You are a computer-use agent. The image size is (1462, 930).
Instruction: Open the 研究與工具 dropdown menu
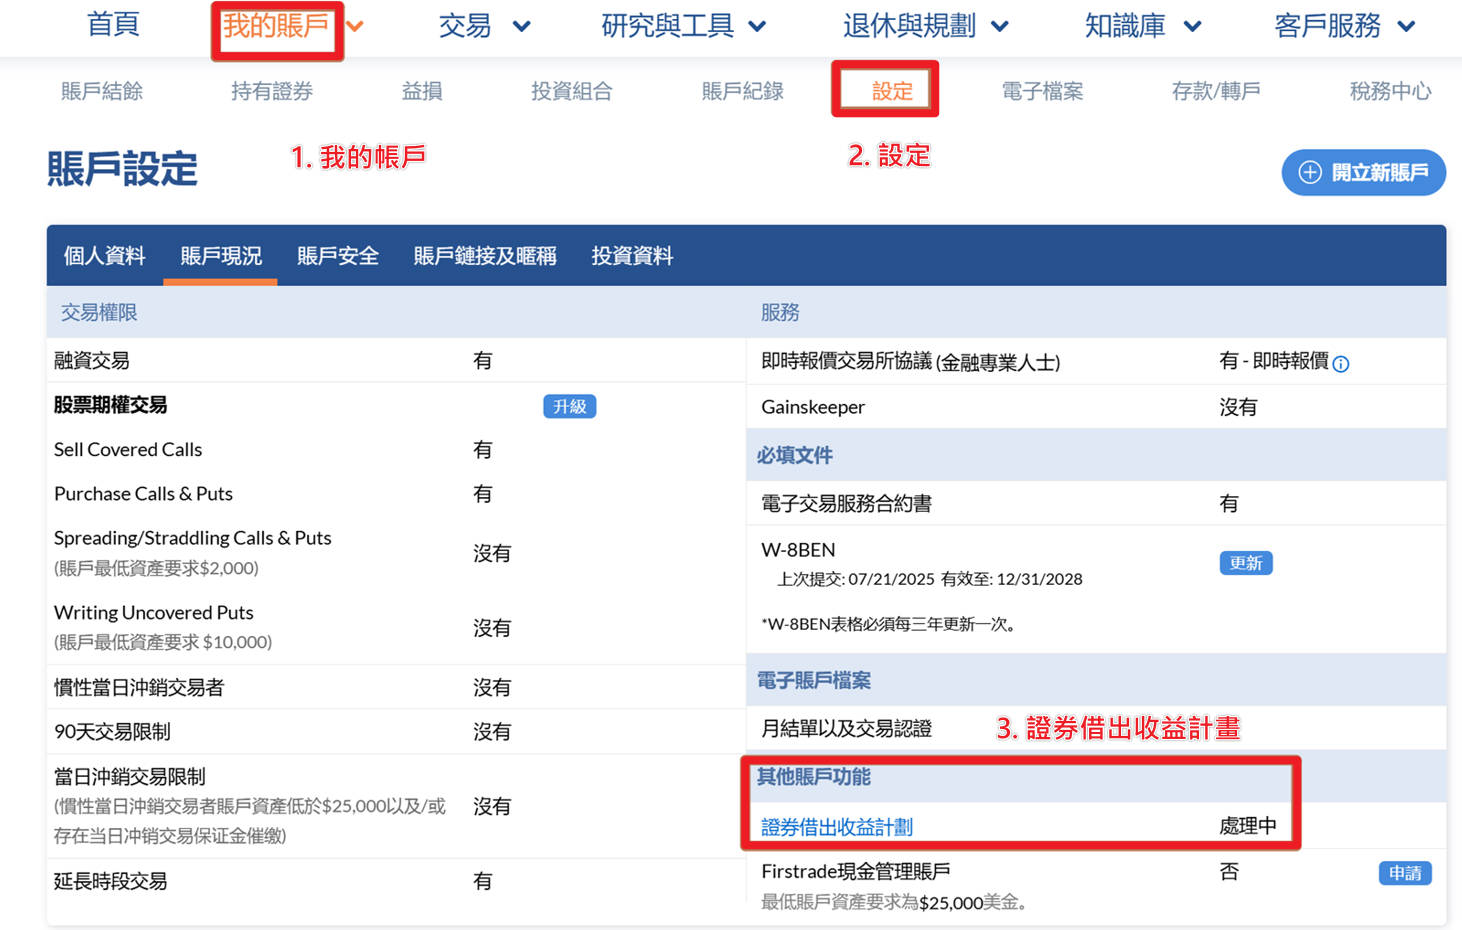pos(683,27)
